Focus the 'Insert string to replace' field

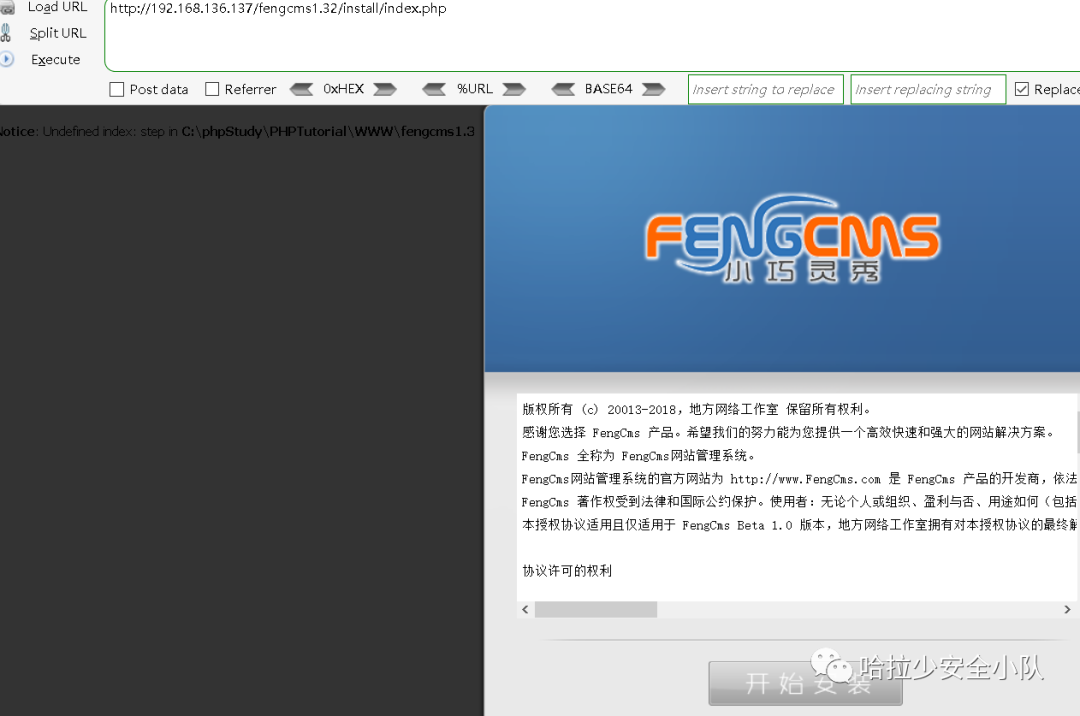click(x=766, y=90)
